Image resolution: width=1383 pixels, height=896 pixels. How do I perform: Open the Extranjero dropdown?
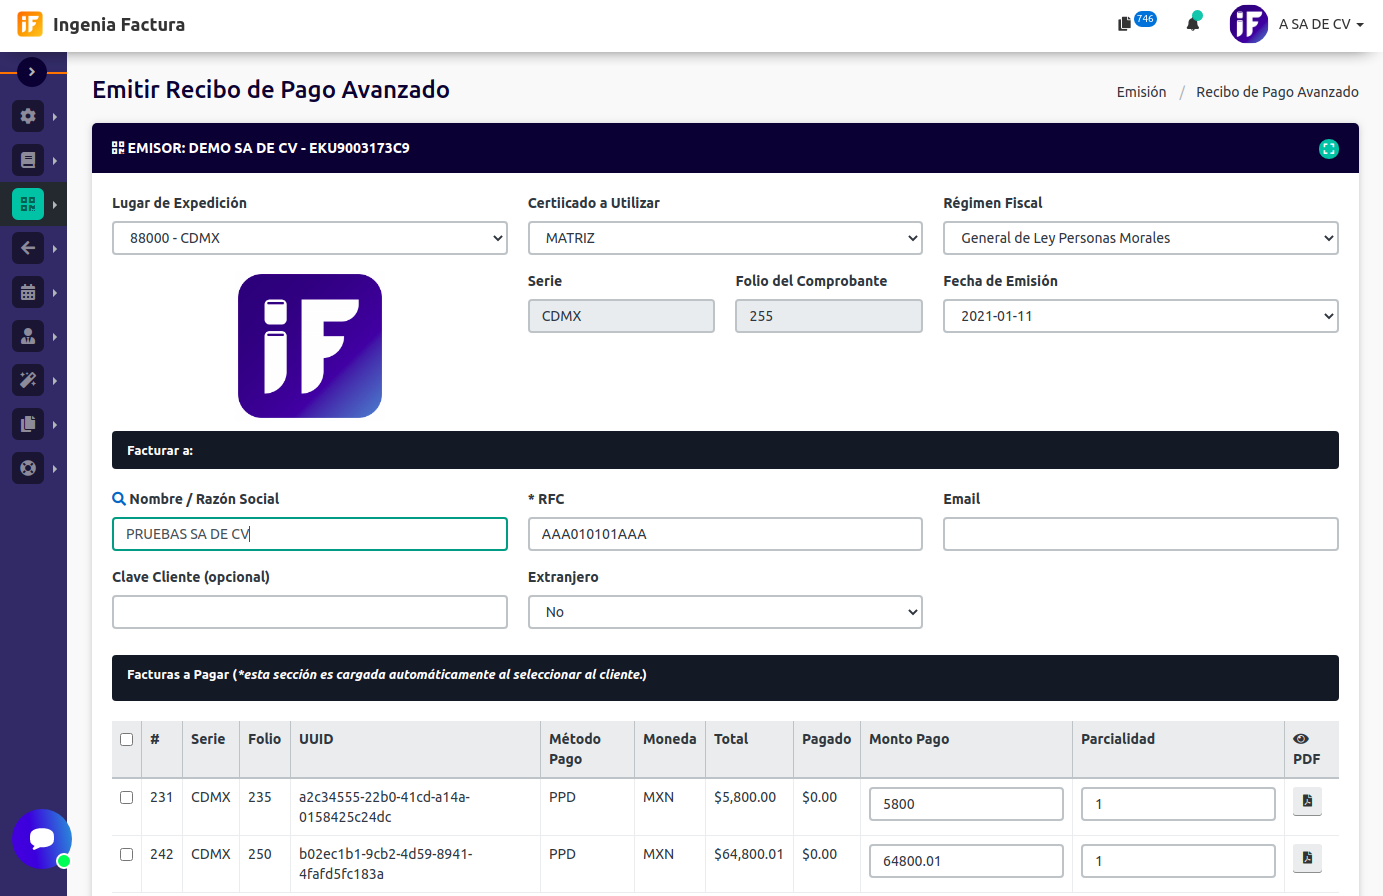(724, 612)
